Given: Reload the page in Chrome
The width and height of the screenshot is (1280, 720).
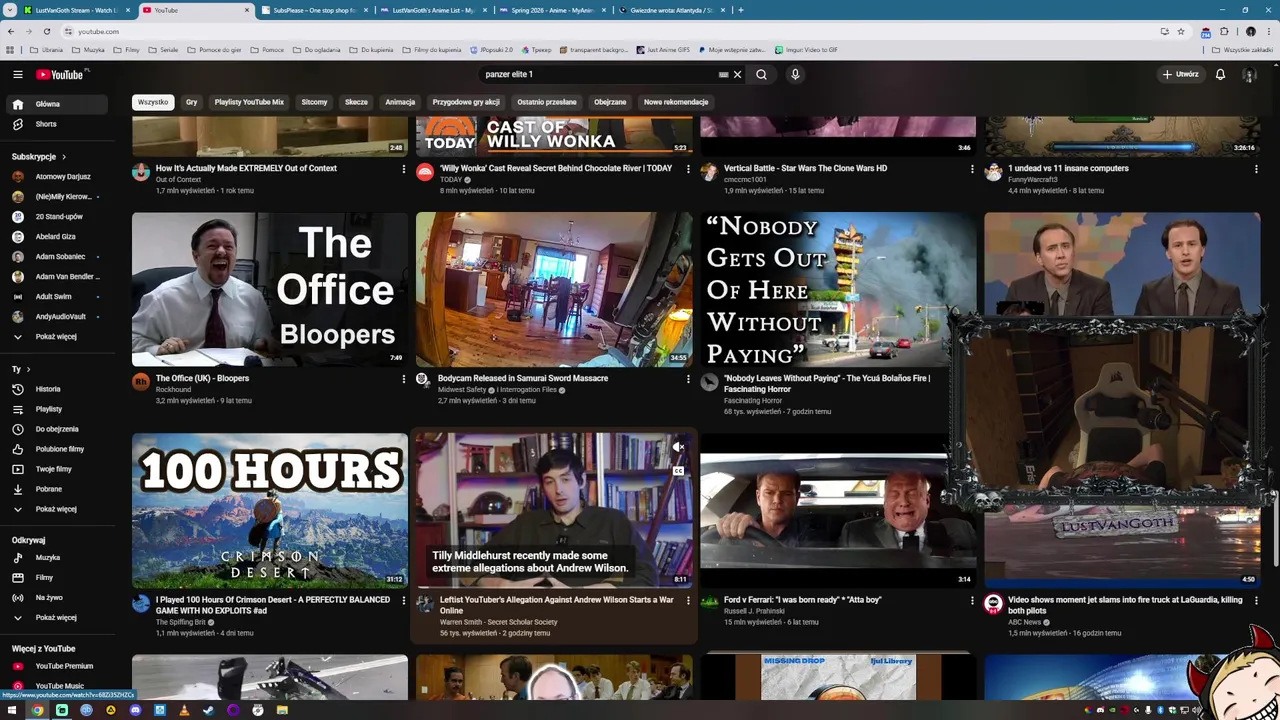Looking at the screenshot, I should coord(46,31).
